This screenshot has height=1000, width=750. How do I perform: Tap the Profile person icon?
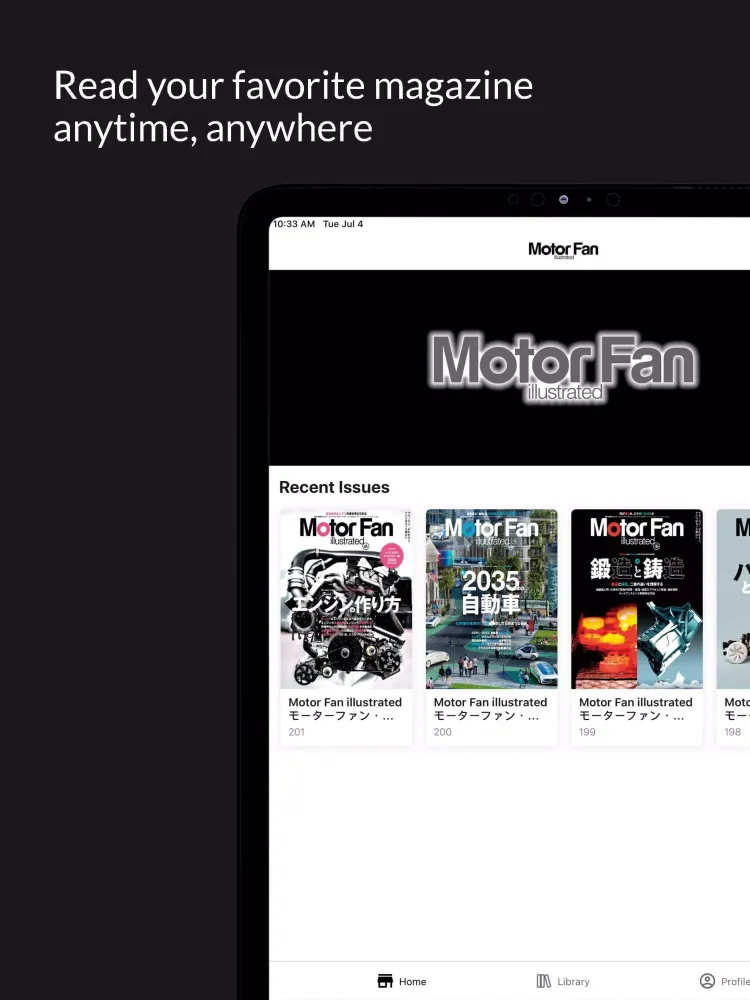click(707, 981)
